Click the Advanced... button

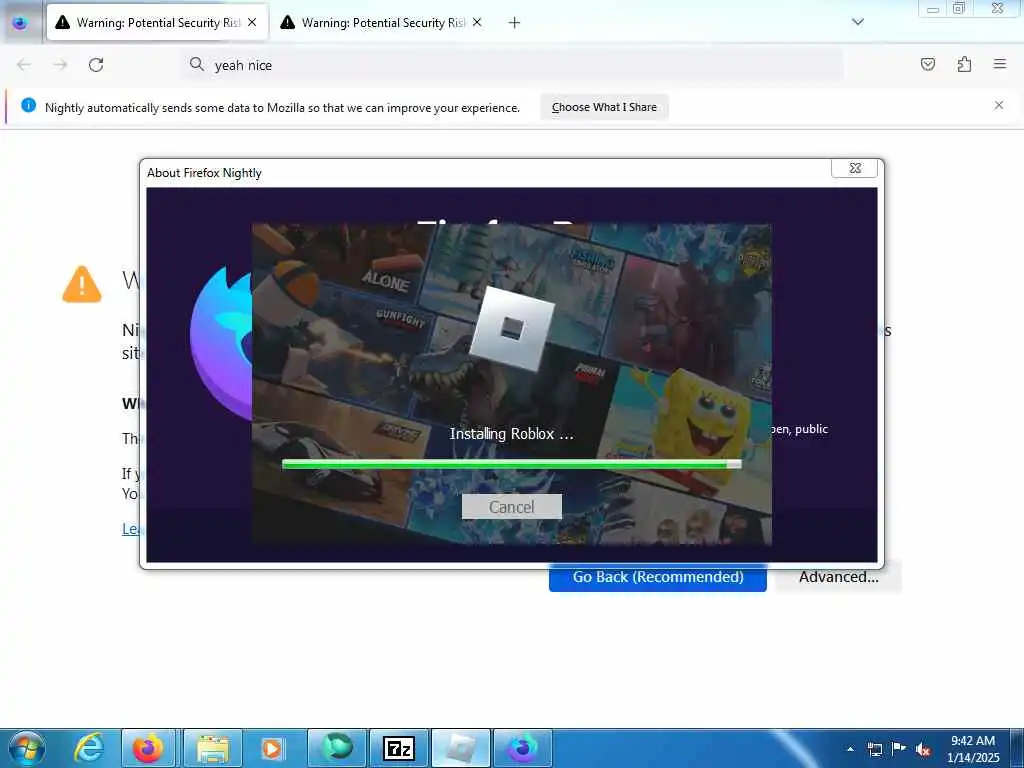tap(839, 577)
